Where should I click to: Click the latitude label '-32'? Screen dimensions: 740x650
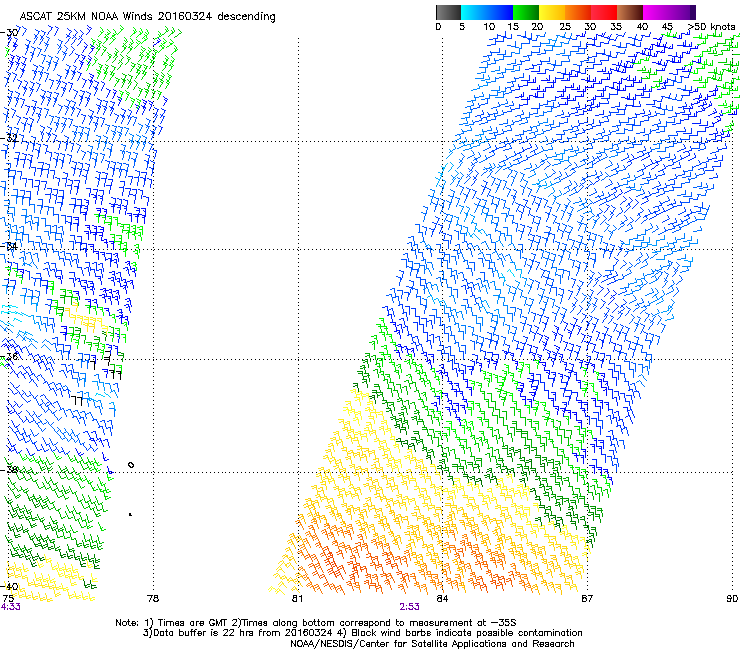(x=10, y=138)
